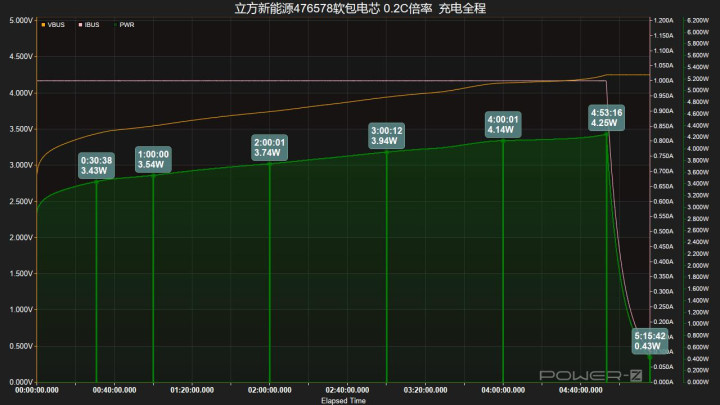
Task: Select the 1:00:00 3.54W marker label
Action: [x=153, y=159]
